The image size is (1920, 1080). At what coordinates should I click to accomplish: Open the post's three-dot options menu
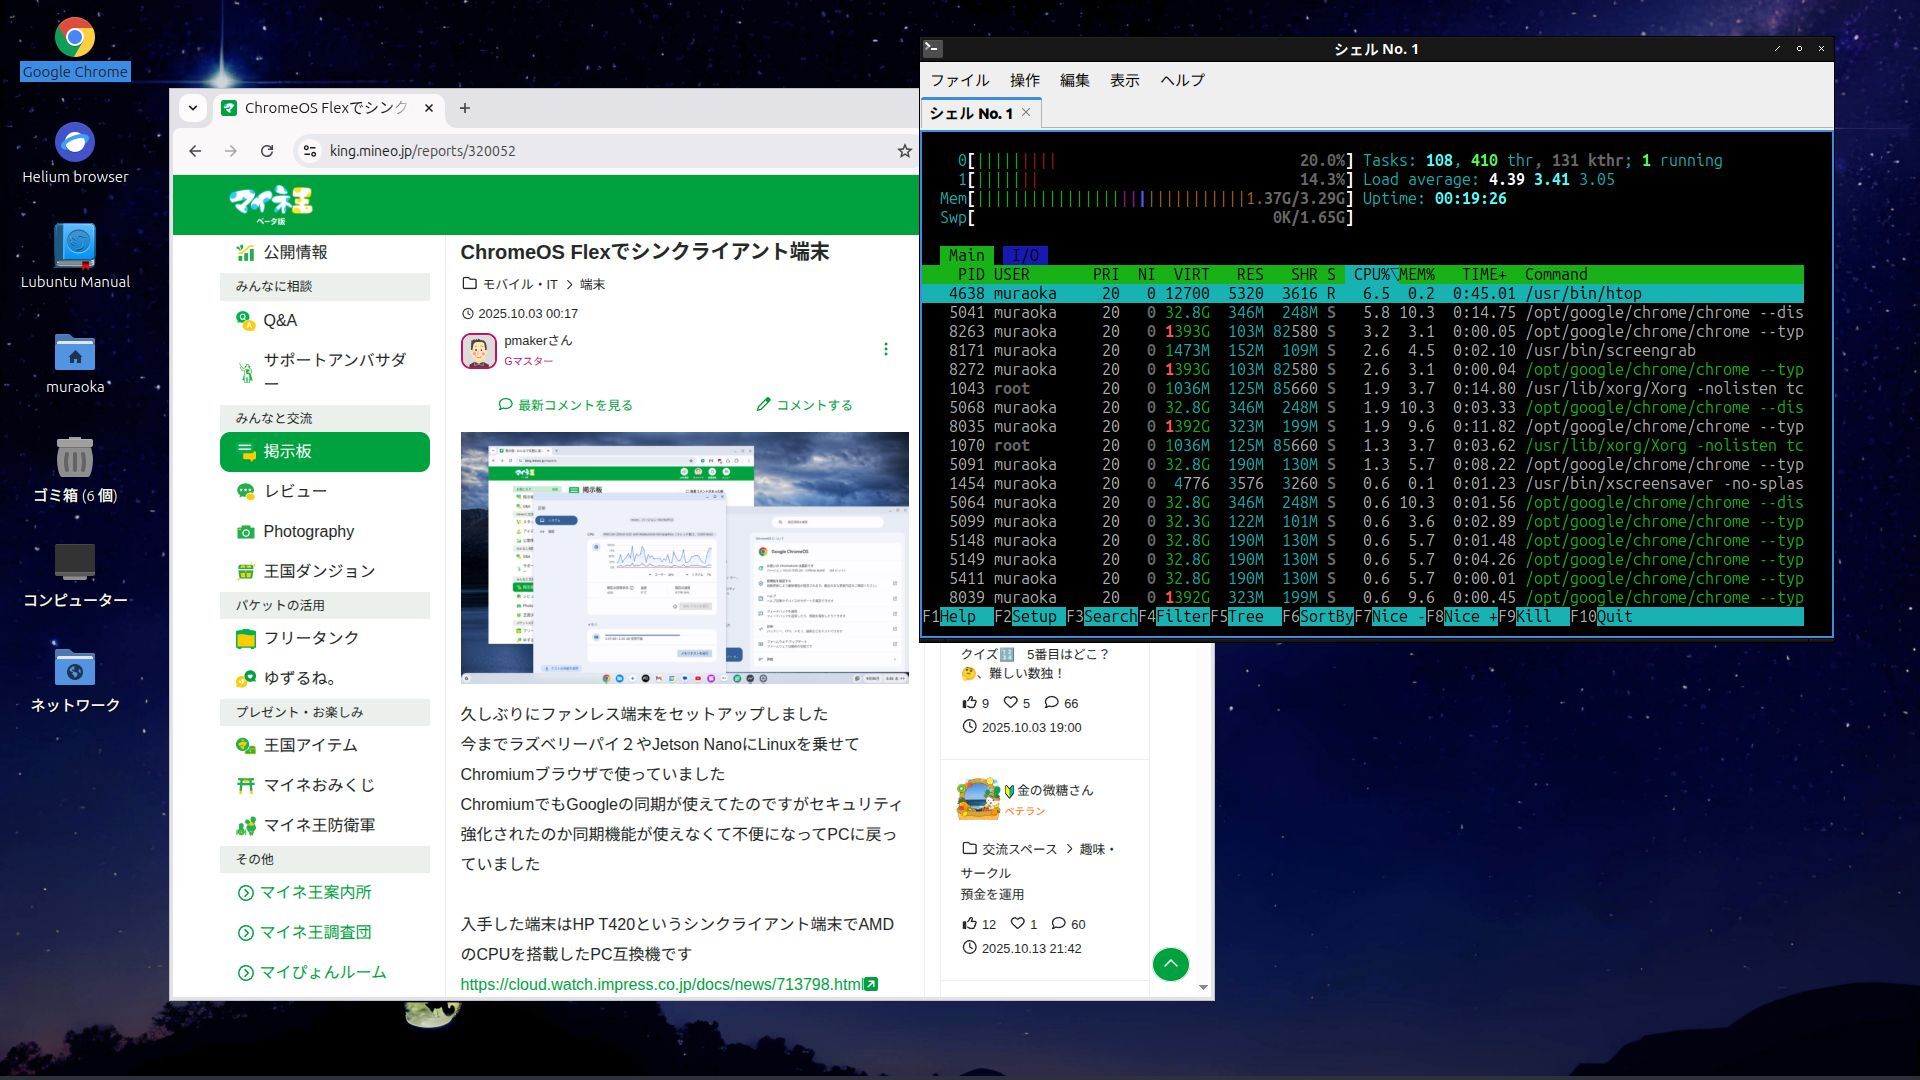[x=885, y=349]
